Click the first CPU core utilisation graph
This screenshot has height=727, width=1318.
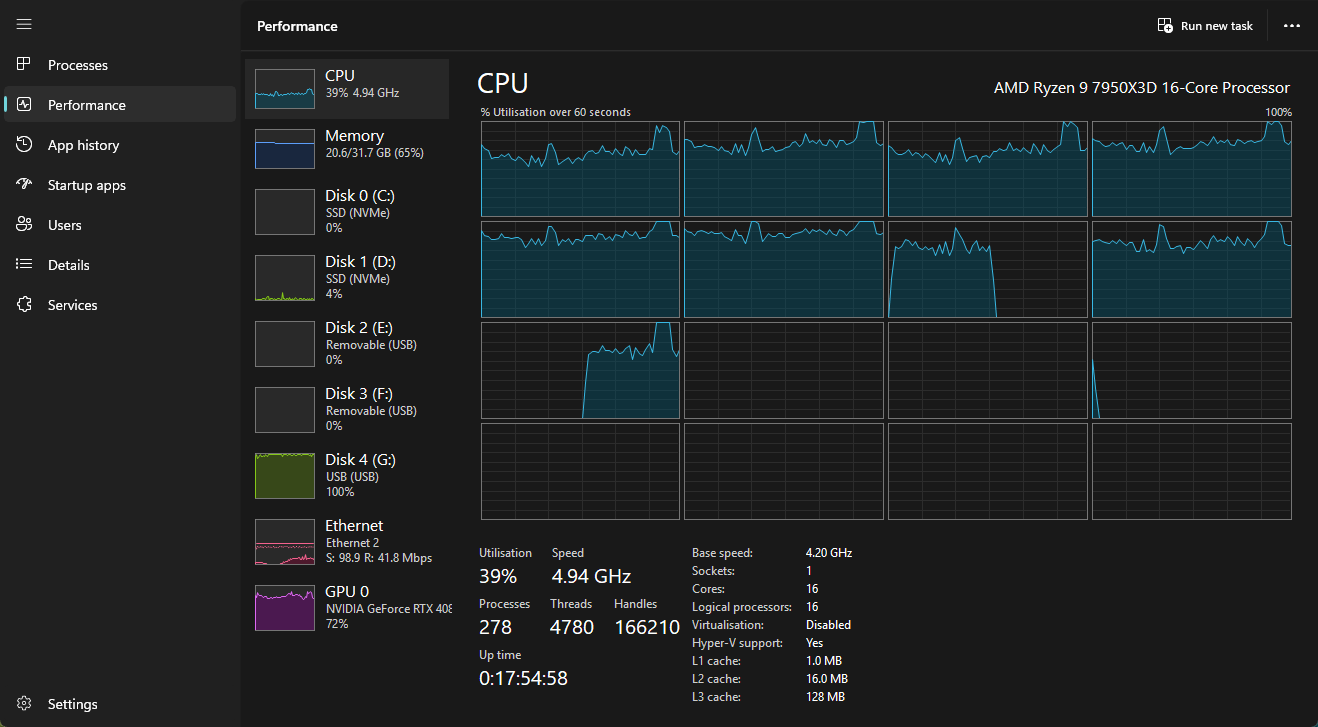click(580, 169)
